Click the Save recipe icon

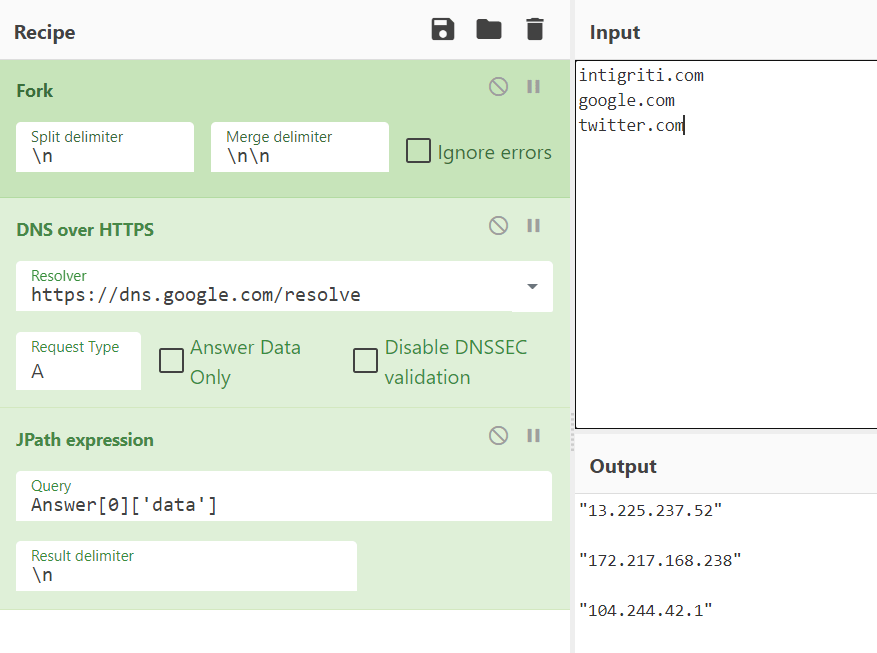click(442, 29)
